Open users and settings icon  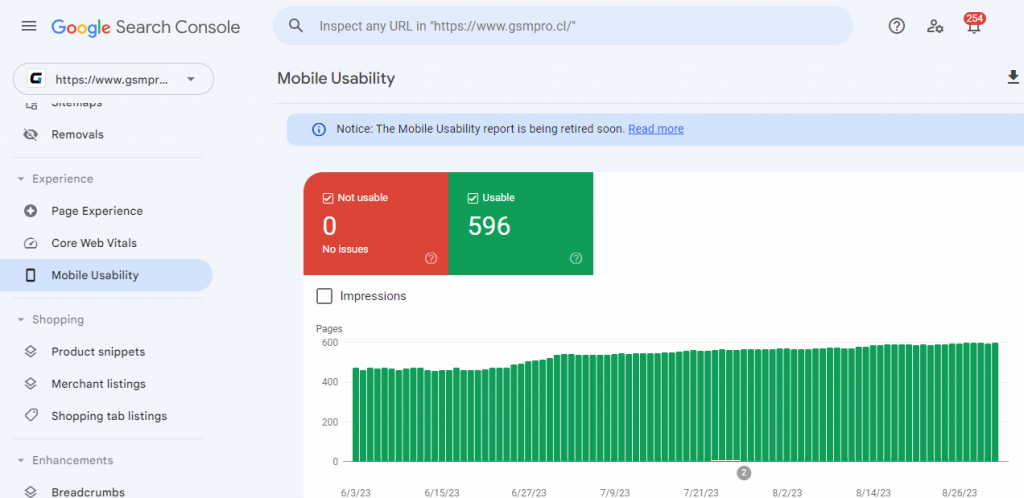pyautogui.click(x=935, y=26)
